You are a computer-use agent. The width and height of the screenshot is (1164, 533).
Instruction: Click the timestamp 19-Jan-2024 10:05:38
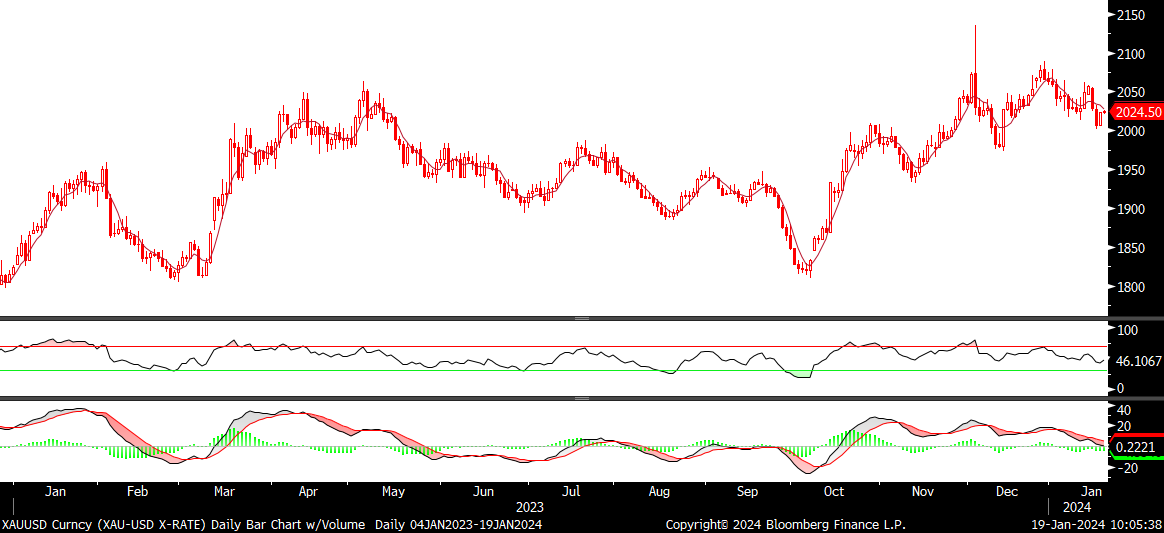pyautogui.click(x=1096, y=525)
